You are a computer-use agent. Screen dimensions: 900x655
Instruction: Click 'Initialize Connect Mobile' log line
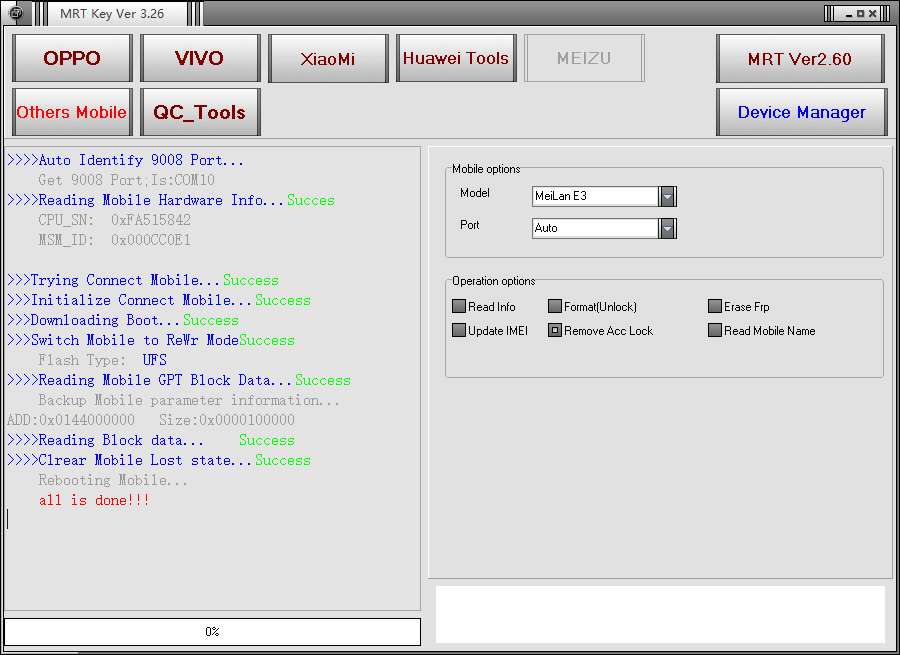click(x=159, y=300)
